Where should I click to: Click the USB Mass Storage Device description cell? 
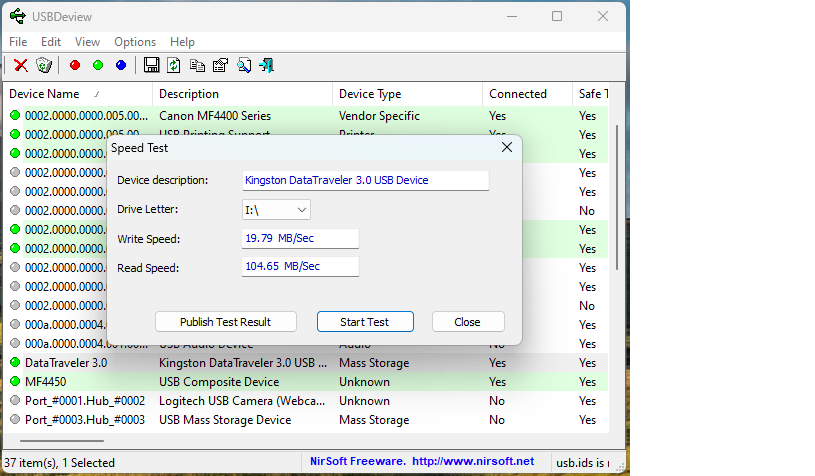point(225,420)
